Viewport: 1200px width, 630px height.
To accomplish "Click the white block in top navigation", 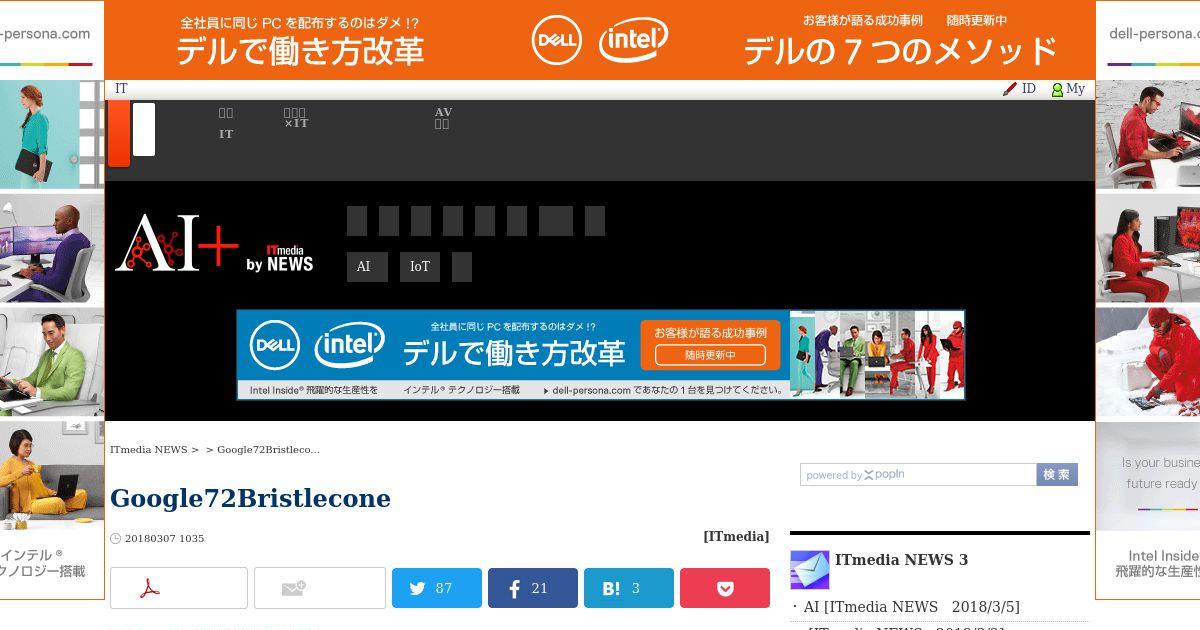I will coord(144,129).
